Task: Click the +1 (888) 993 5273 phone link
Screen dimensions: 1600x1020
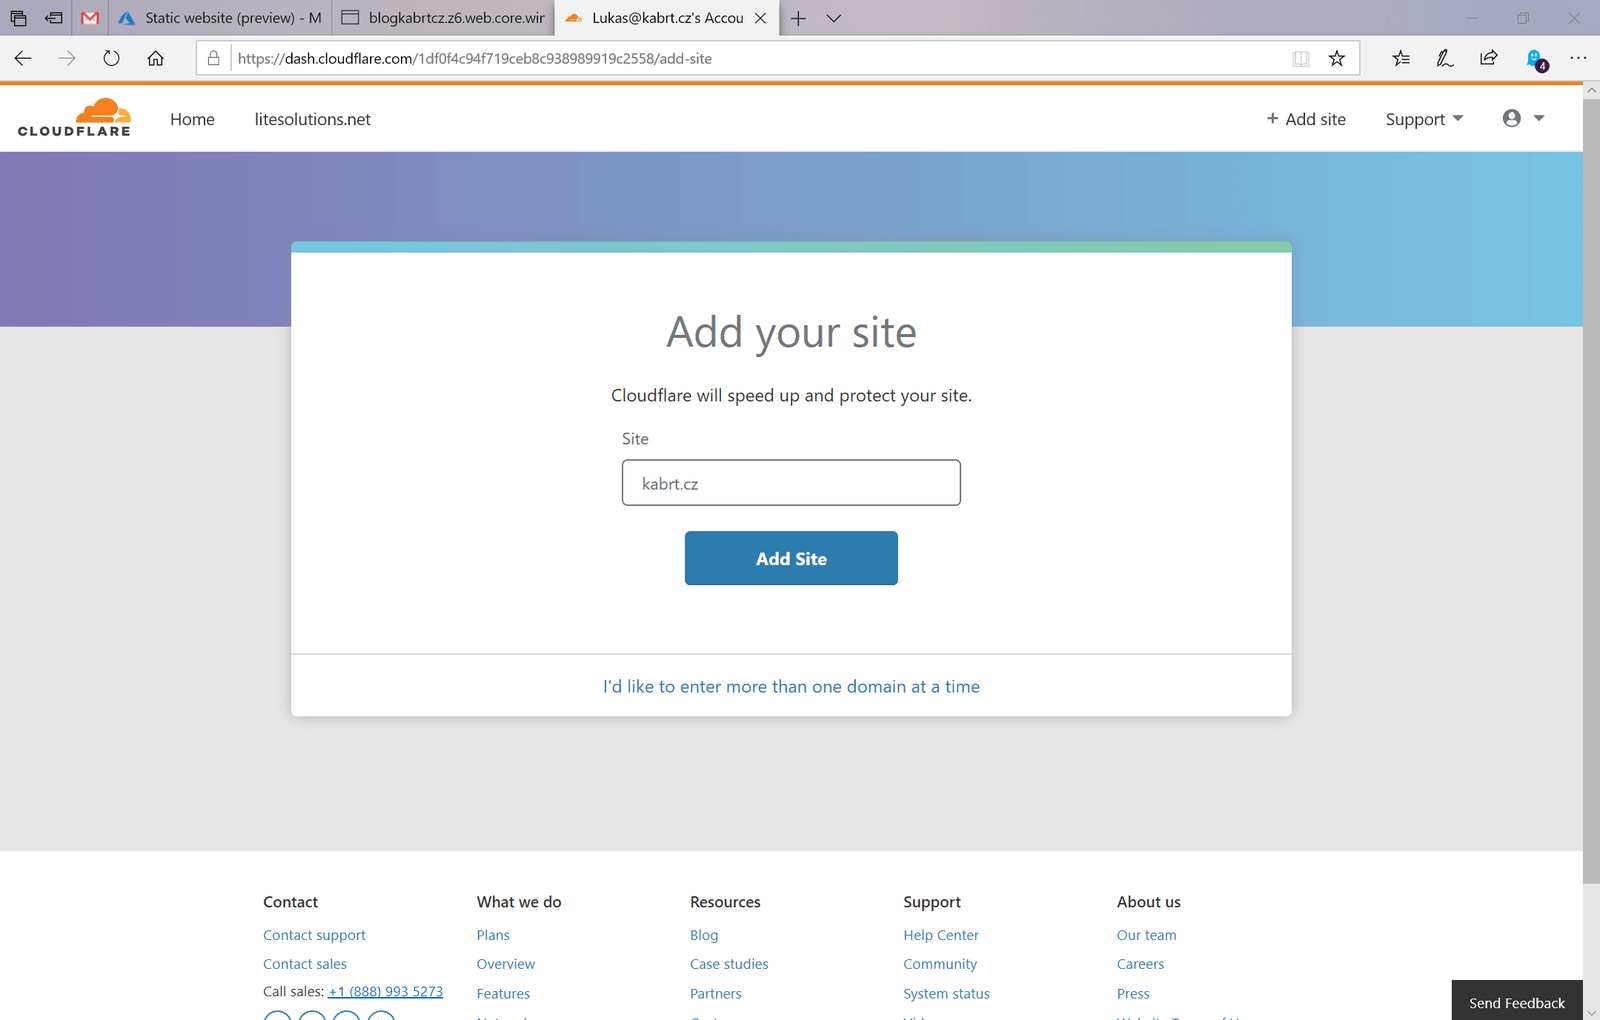Action: (385, 992)
